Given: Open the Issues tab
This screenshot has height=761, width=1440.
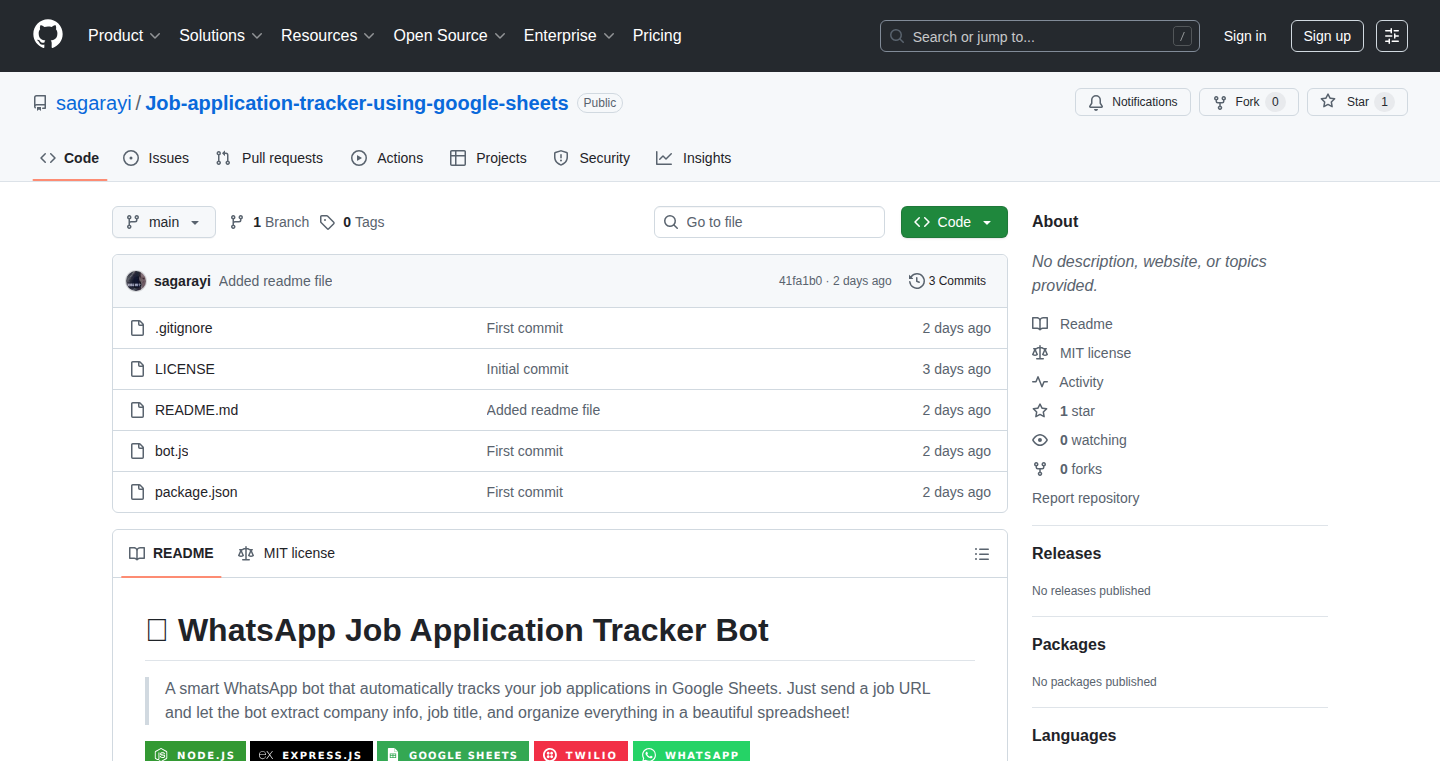Looking at the screenshot, I should (x=156, y=158).
